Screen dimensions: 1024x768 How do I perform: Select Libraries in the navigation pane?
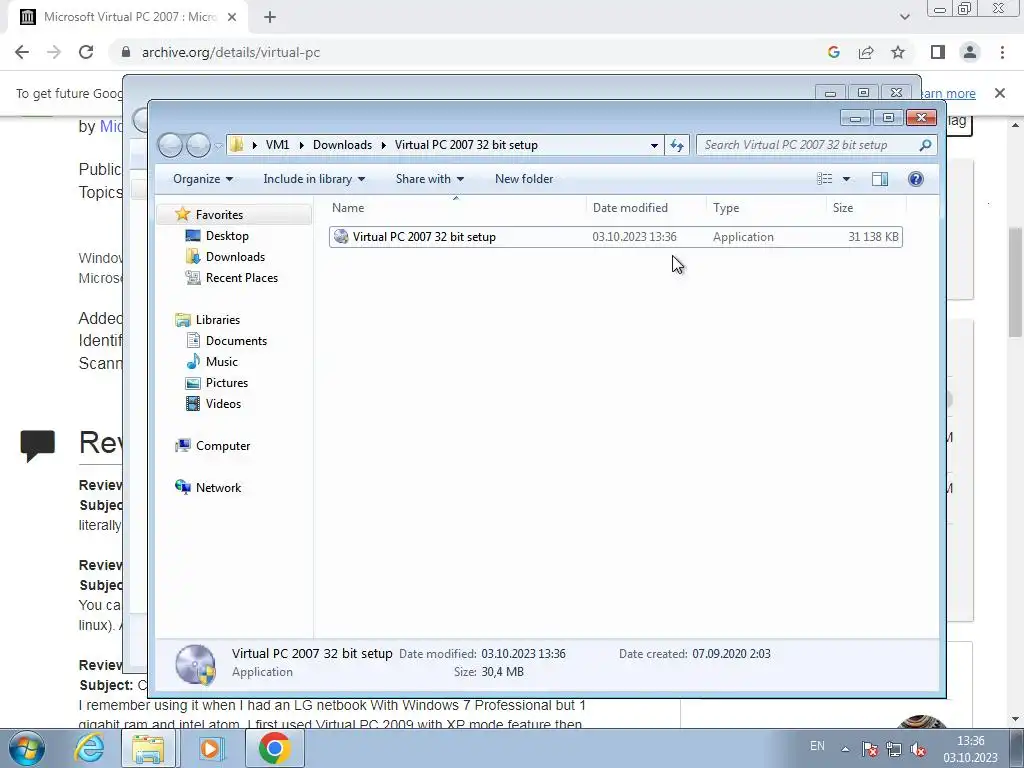pos(217,319)
